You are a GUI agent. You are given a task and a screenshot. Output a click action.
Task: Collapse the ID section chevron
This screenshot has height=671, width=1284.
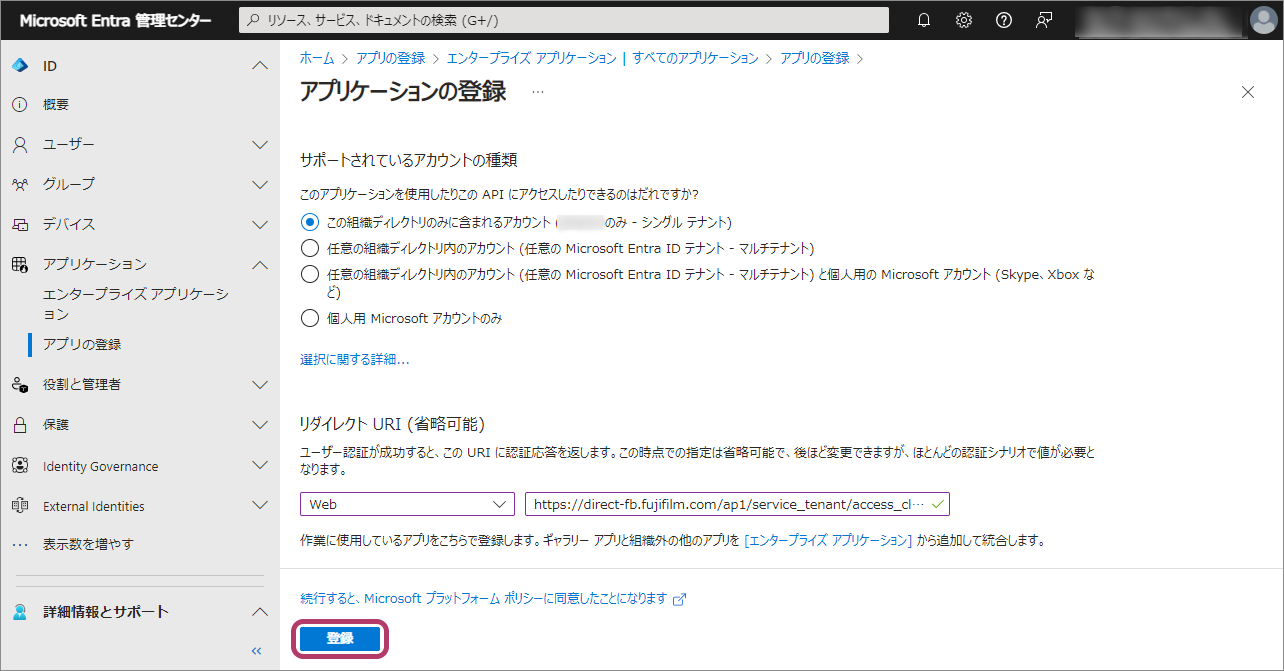pos(260,66)
